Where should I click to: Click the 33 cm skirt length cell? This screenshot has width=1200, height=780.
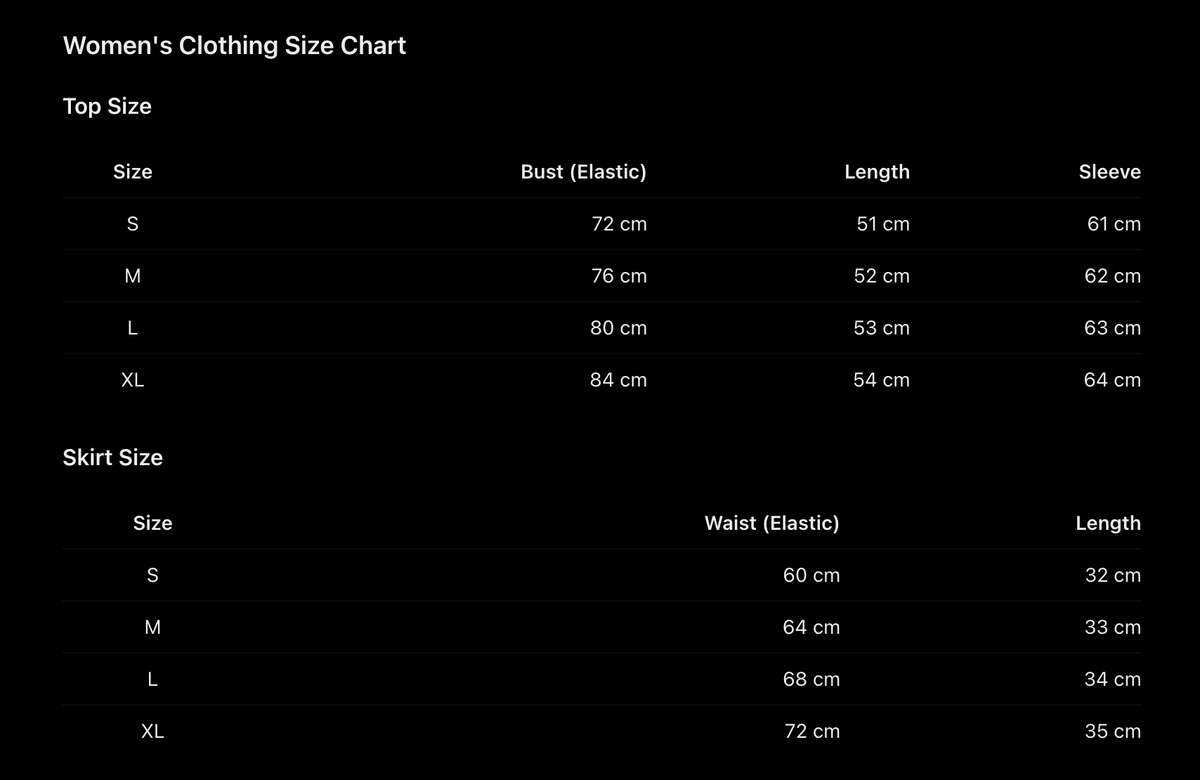point(1113,627)
